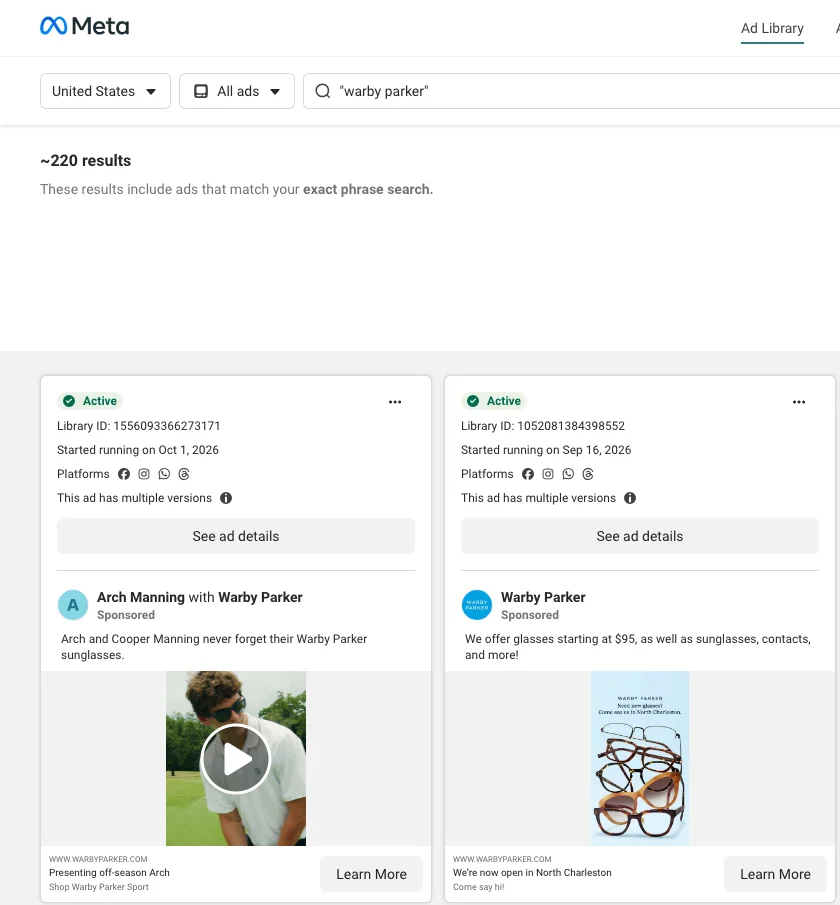Open the stacked glasses ad image
The width and height of the screenshot is (840, 905).
coord(640,758)
